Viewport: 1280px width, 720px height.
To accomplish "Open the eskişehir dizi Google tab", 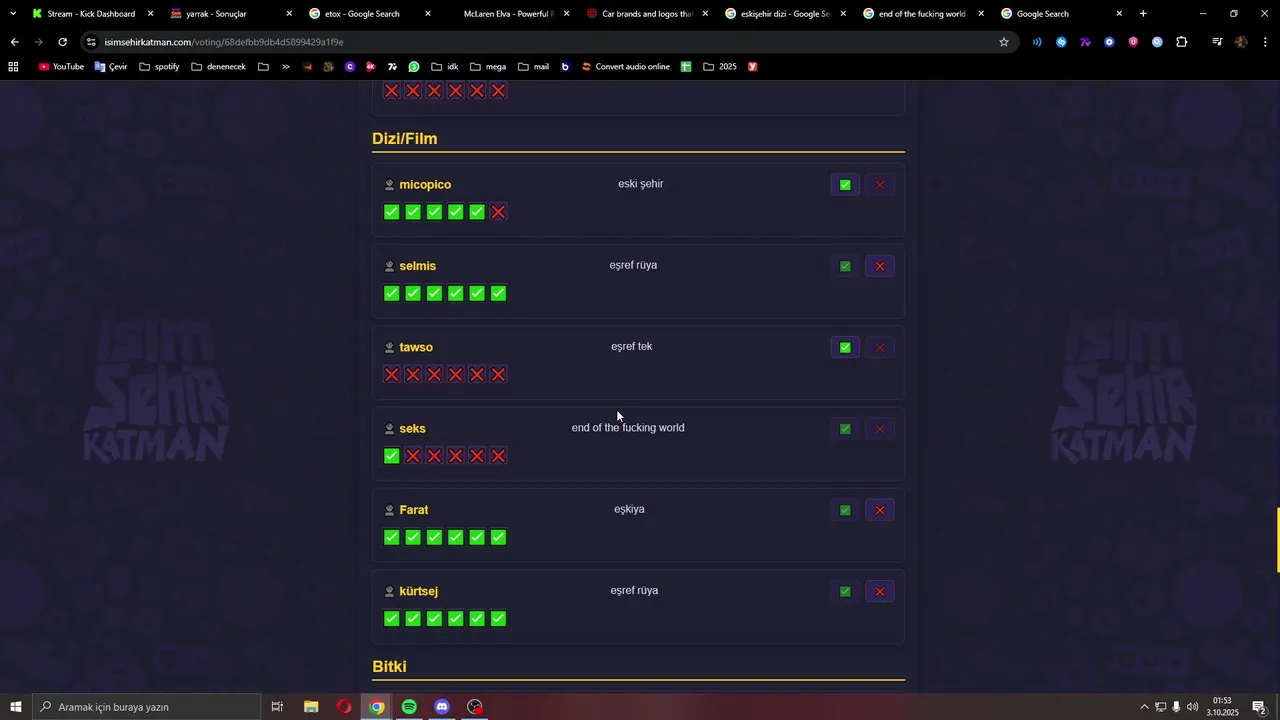I will coord(783,14).
